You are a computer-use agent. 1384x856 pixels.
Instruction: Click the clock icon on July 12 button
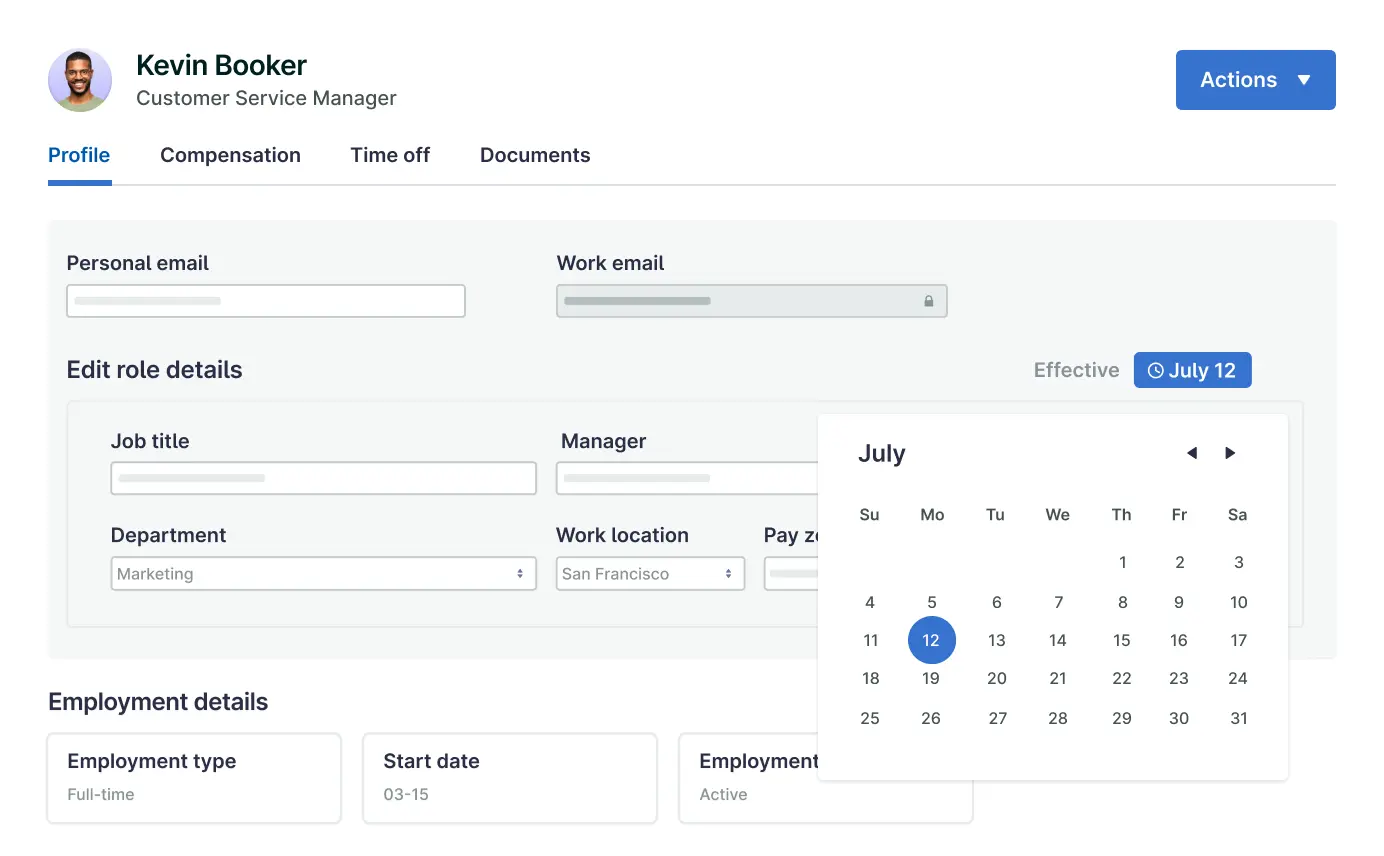(1155, 371)
